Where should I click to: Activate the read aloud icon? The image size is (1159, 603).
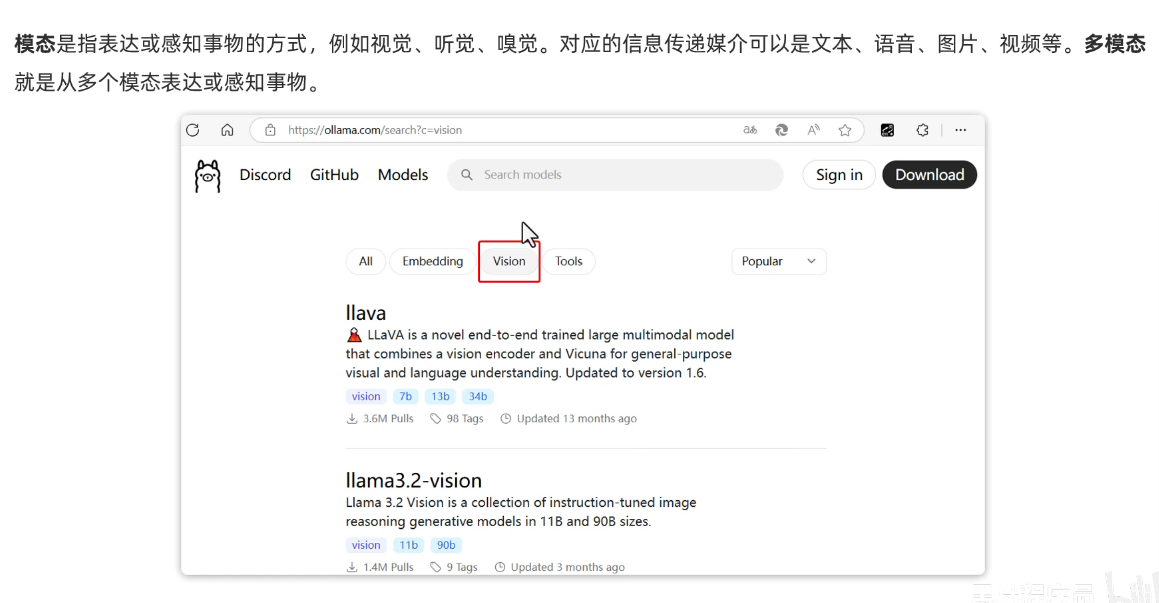813,130
